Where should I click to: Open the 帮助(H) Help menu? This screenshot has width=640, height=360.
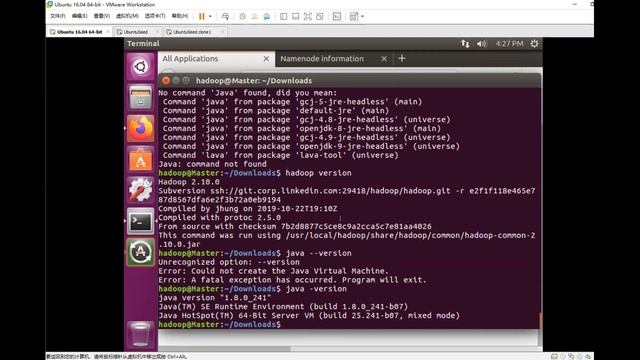(180, 16)
